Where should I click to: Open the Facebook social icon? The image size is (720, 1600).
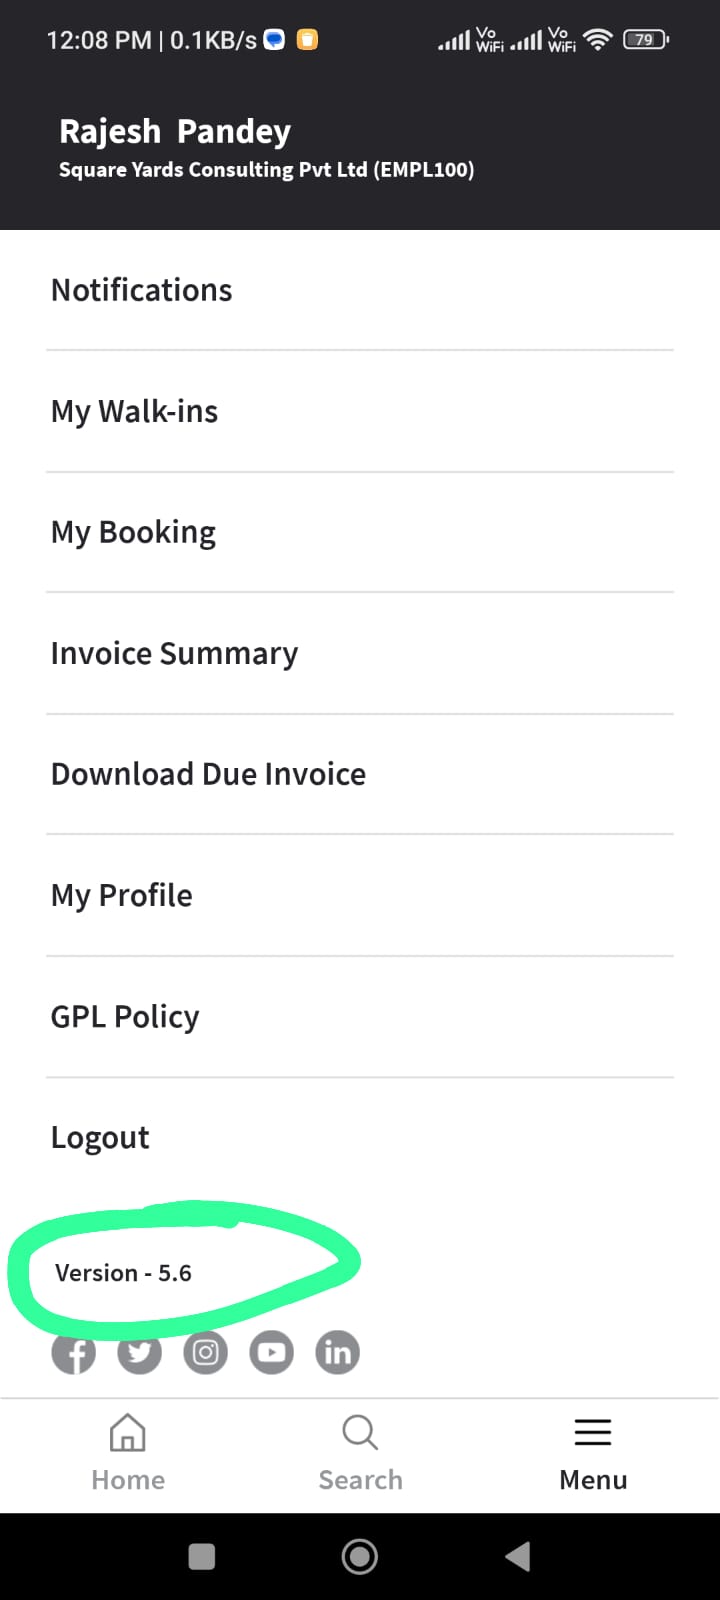point(74,1353)
